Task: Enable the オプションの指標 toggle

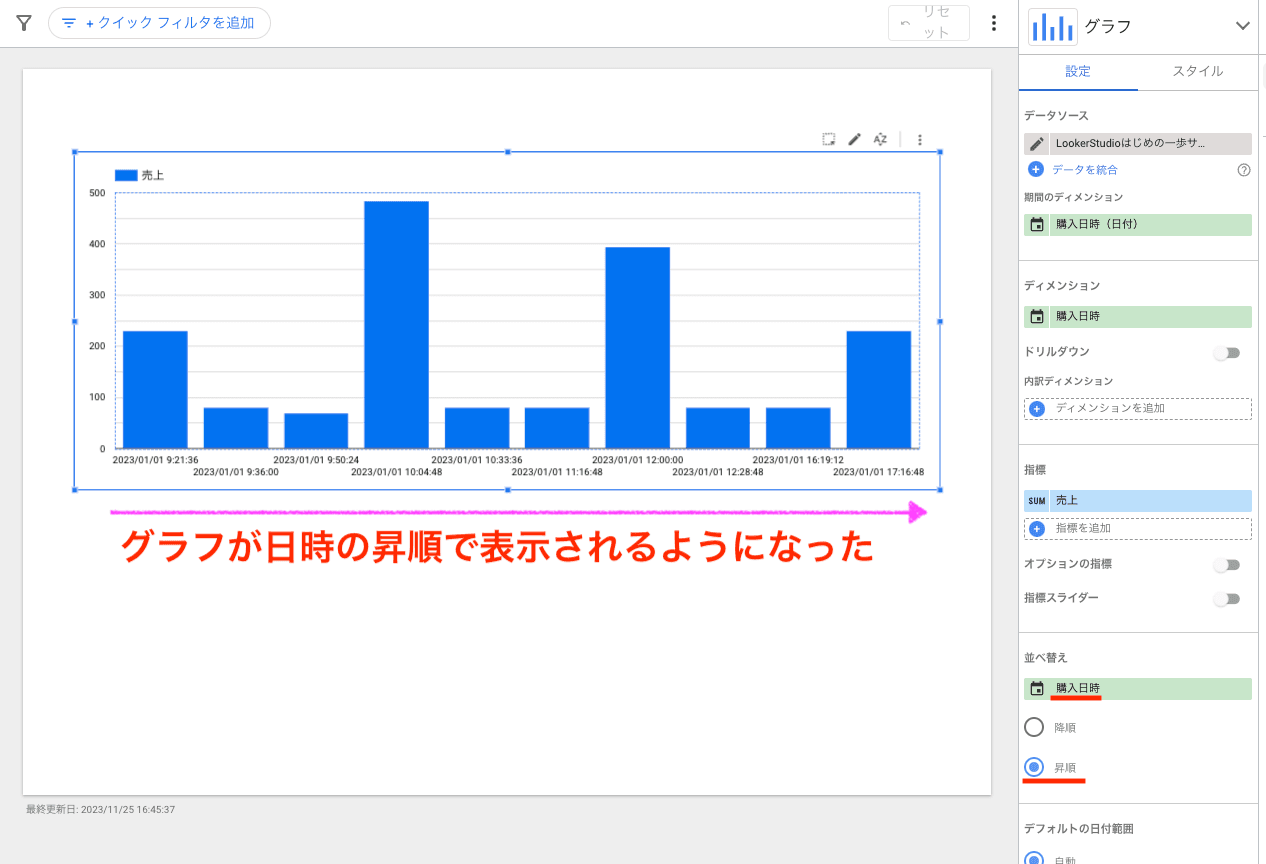Action: 1227,564
